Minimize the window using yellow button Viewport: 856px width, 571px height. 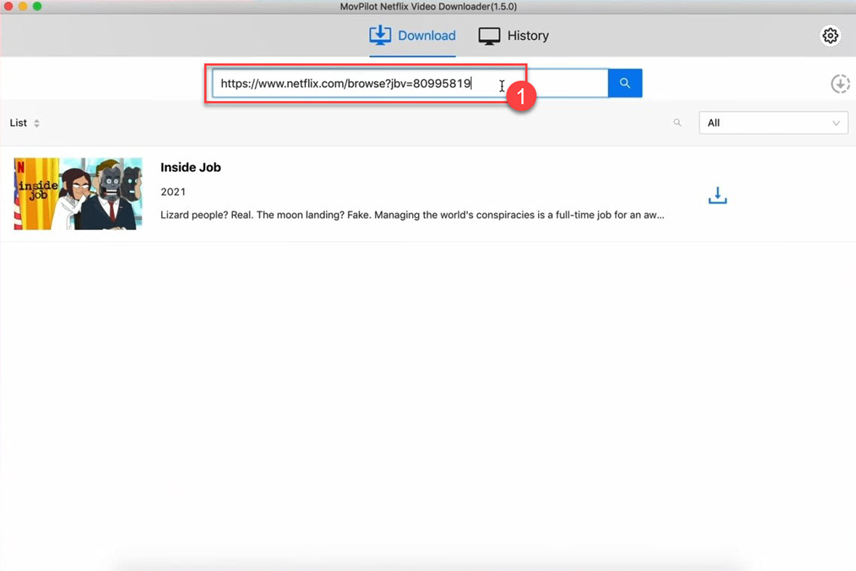pyautogui.click(x=22, y=7)
